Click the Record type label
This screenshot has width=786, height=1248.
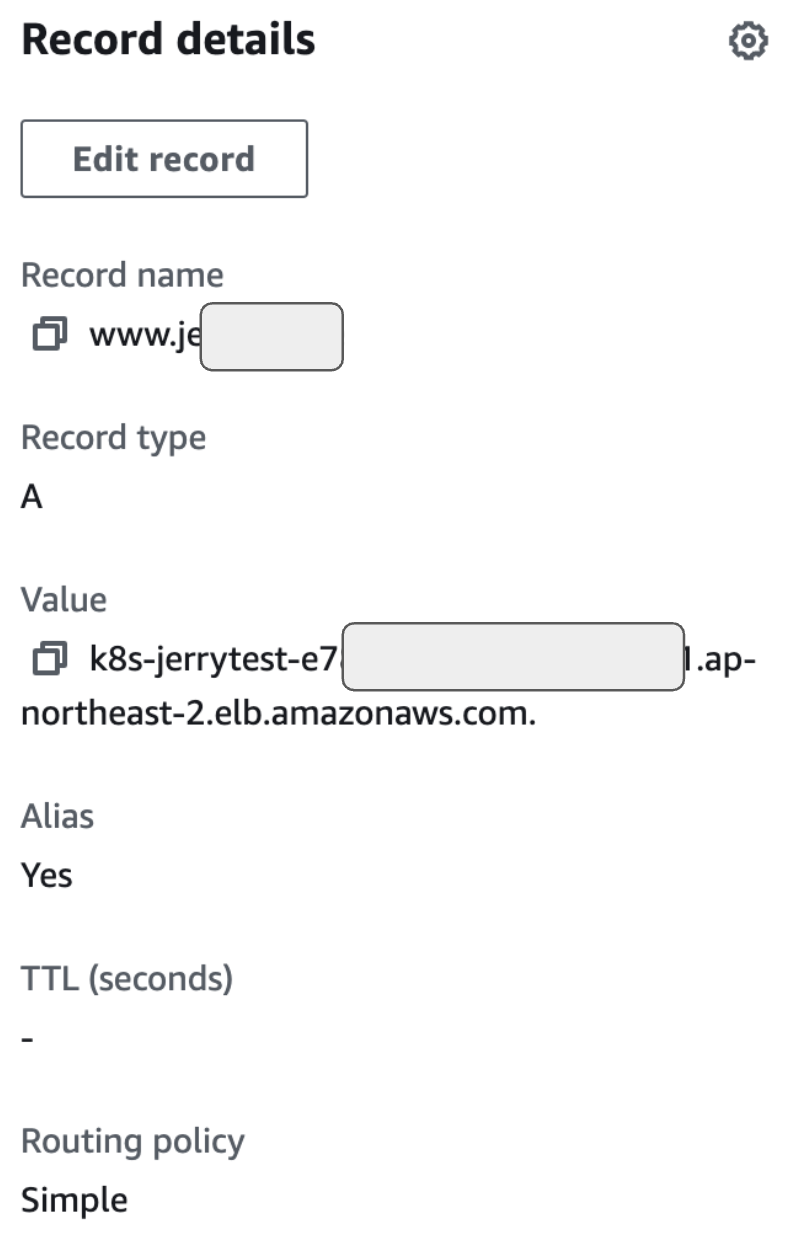(x=113, y=438)
